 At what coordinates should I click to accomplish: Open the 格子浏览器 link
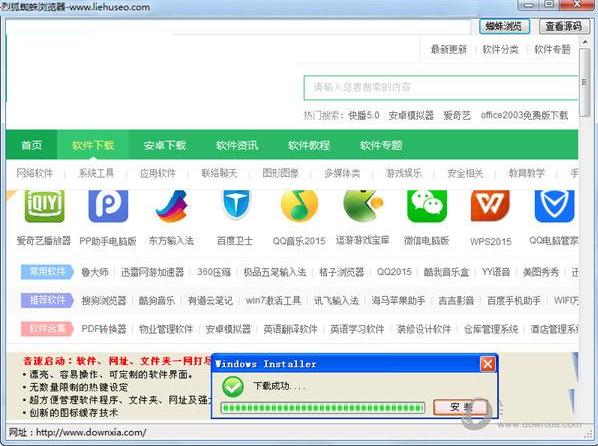click(342, 272)
